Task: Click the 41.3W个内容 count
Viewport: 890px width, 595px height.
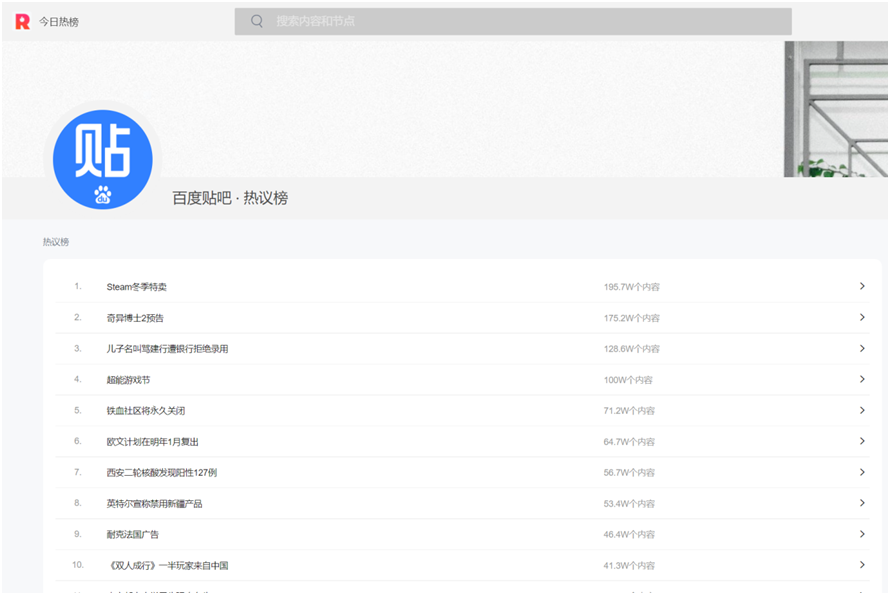Action: pyautogui.click(x=629, y=565)
